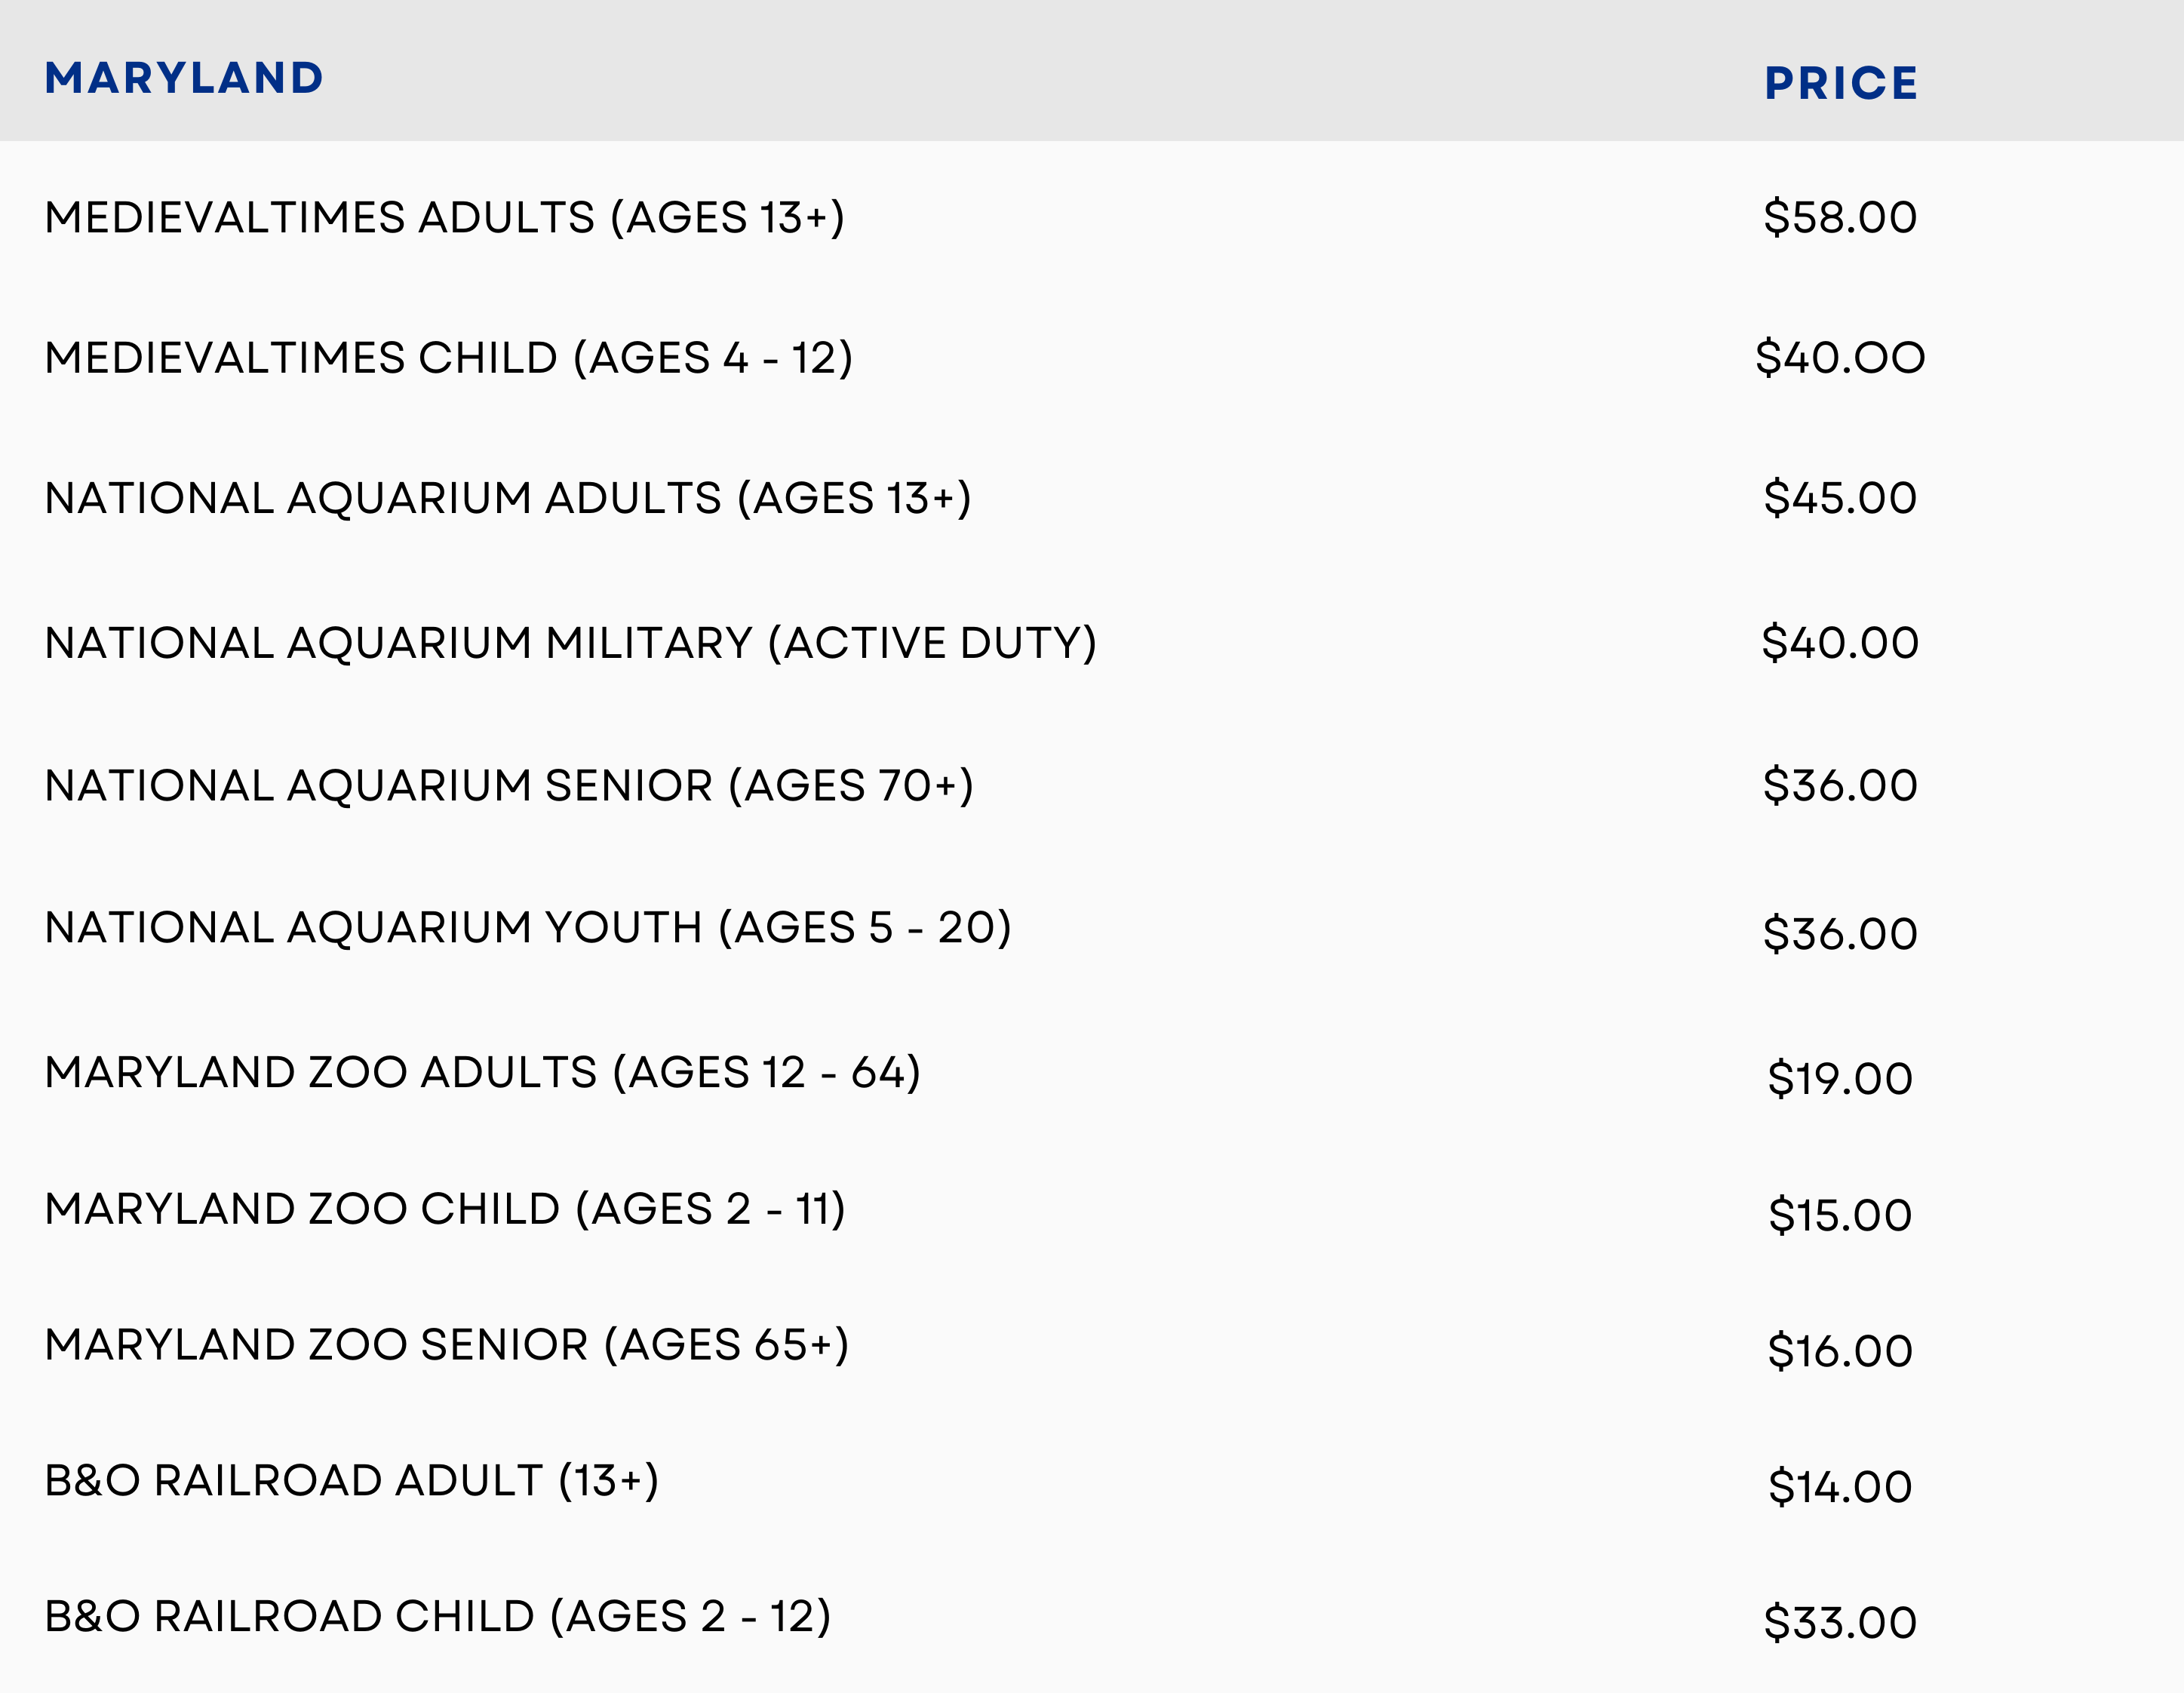Click the $58.00 price
The image size is (2184, 1693).
(1840, 217)
